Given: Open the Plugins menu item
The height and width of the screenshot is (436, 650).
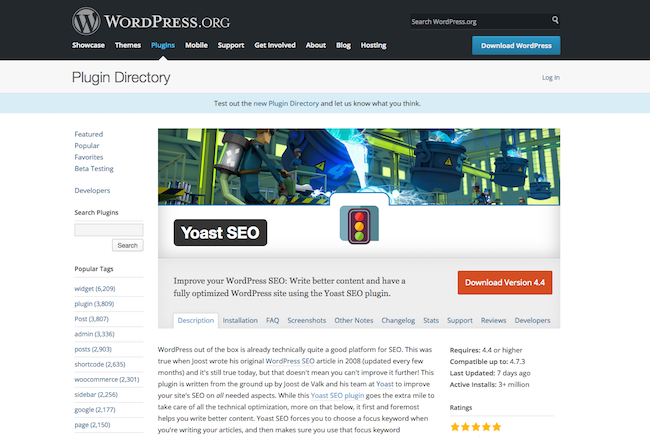Looking at the screenshot, I should coord(163,45).
